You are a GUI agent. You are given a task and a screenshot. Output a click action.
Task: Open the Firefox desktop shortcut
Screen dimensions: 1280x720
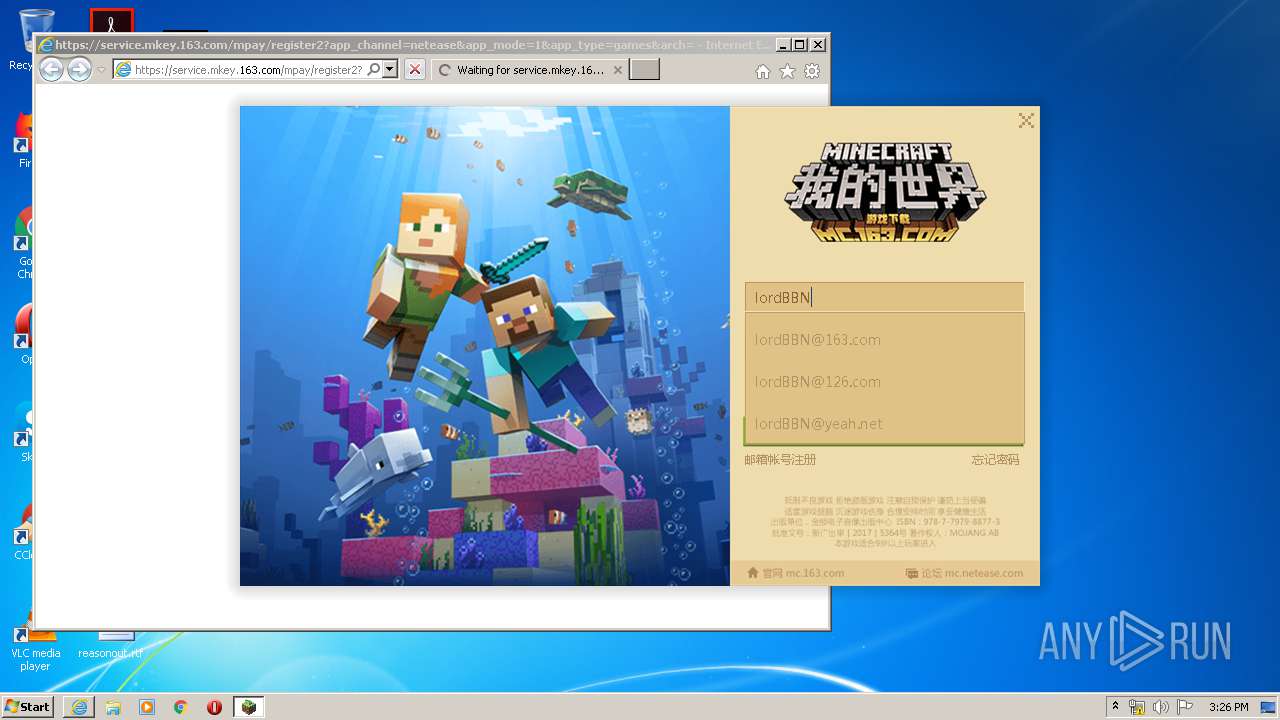coord(24,140)
